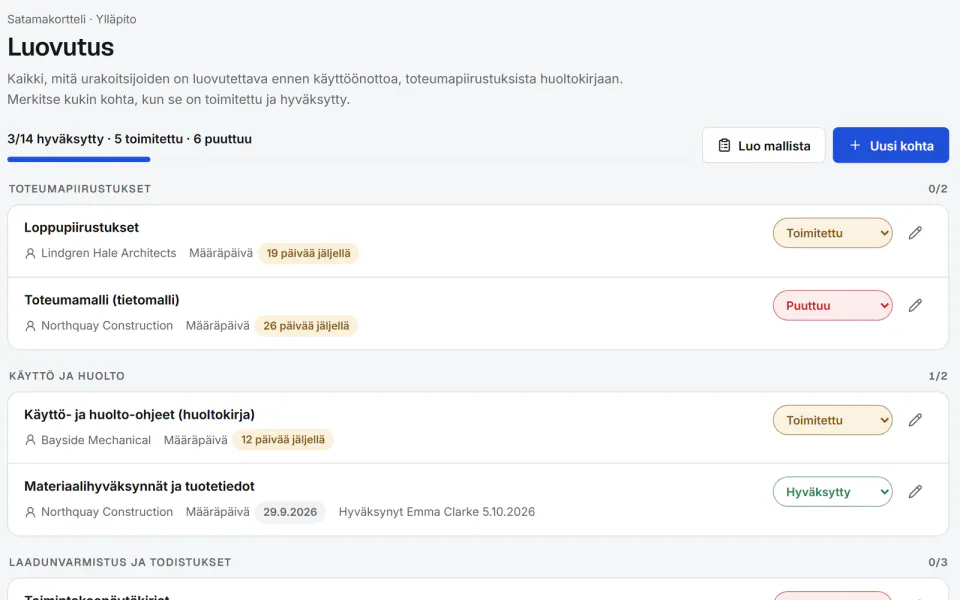Select Käyttö- ja huolto-ohjeet (huoltokirja) title
The width and height of the screenshot is (960, 600).
(140, 414)
